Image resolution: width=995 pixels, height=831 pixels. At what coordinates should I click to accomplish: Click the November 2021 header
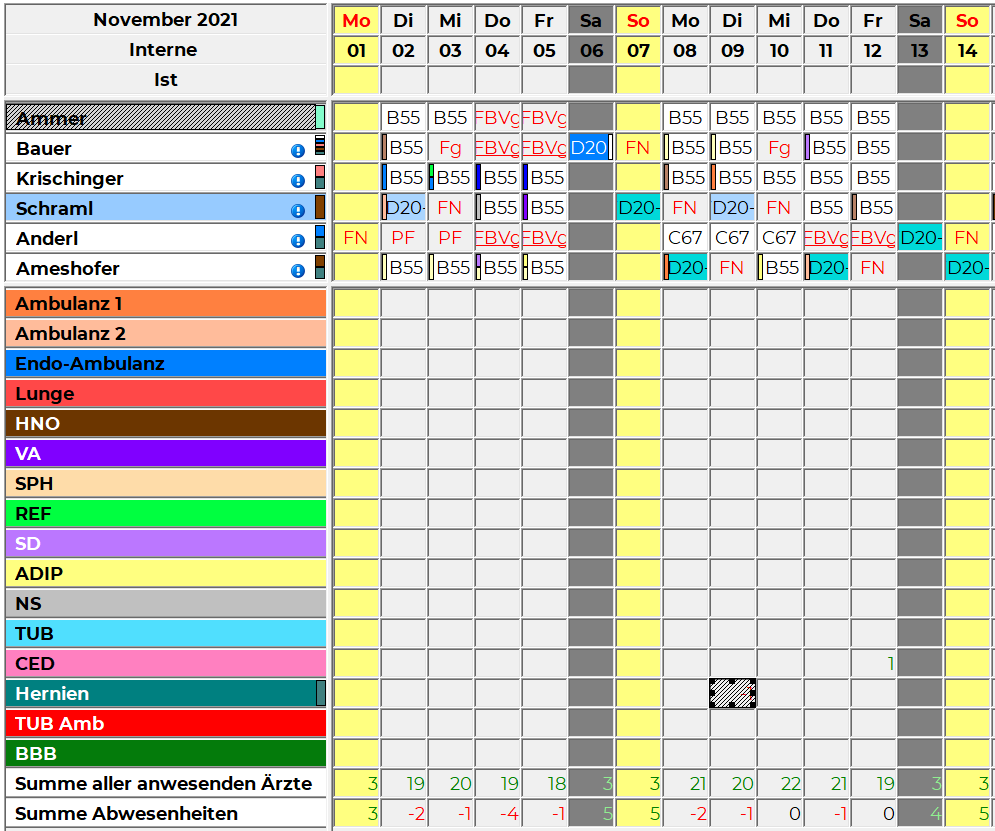point(166,20)
